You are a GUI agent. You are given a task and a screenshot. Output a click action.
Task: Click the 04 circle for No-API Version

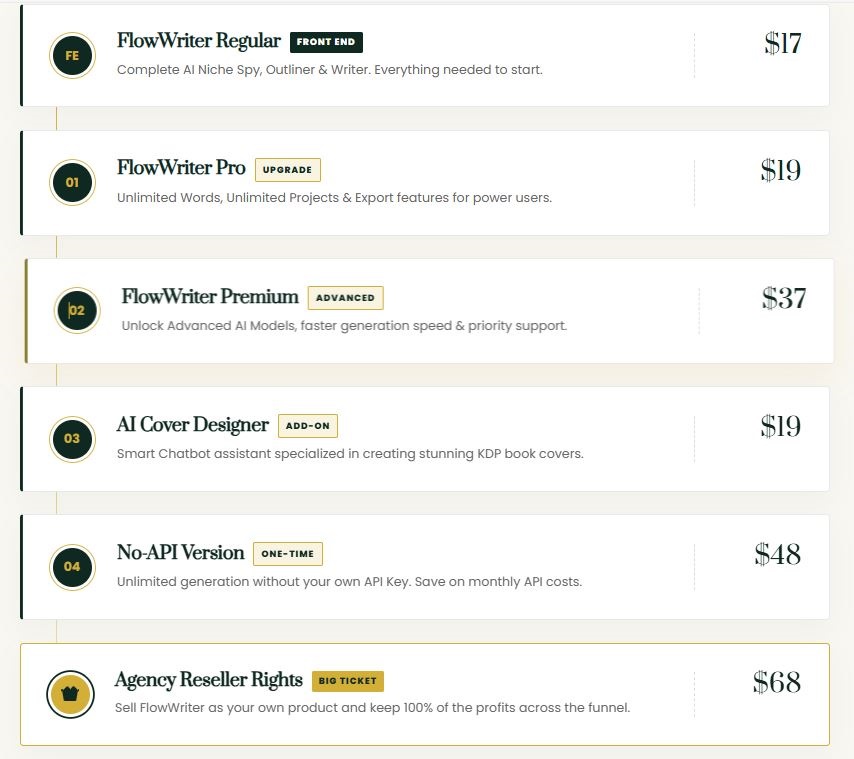(71, 567)
